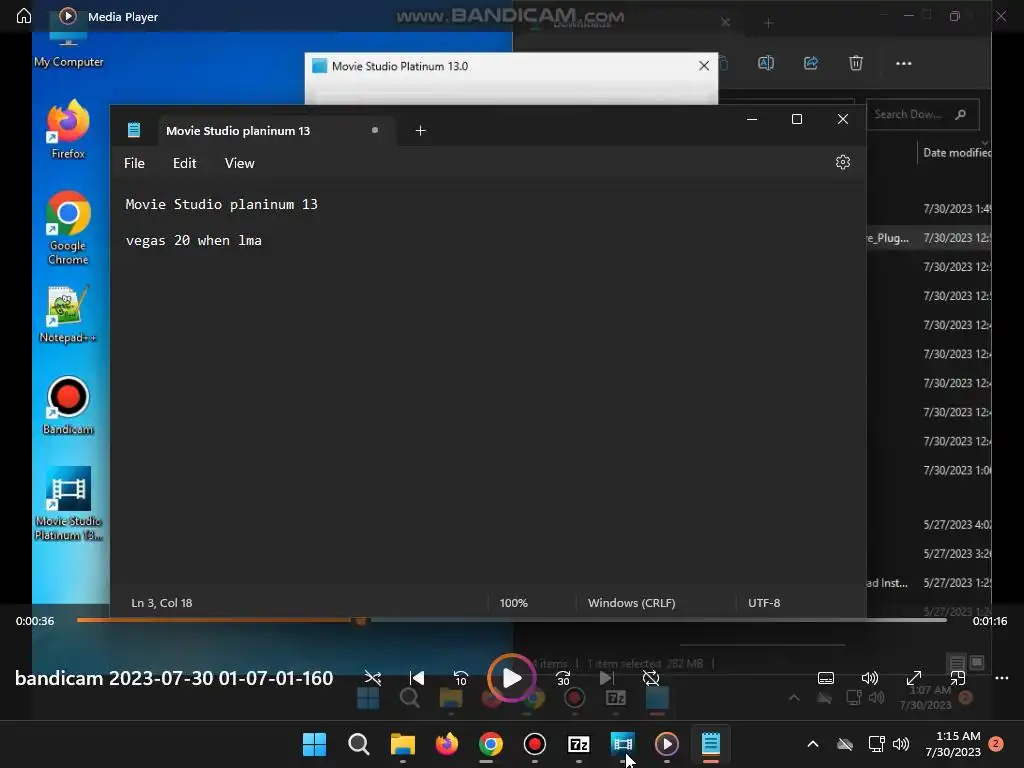Click the video title bandicam 2023-07-30 01-07-01-160

[174, 678]
